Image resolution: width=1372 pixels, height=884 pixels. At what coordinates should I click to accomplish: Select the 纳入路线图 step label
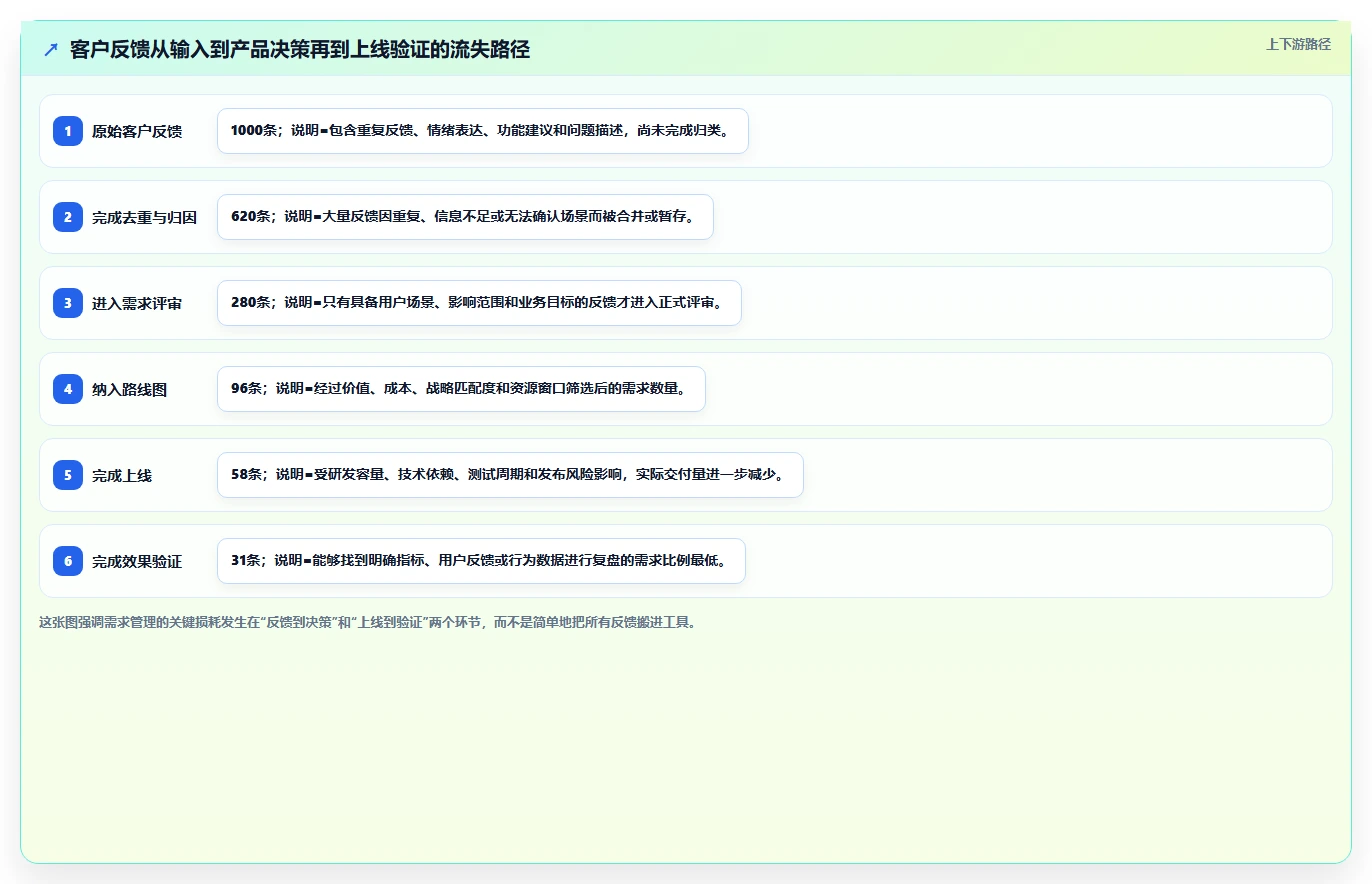point(129,389)
